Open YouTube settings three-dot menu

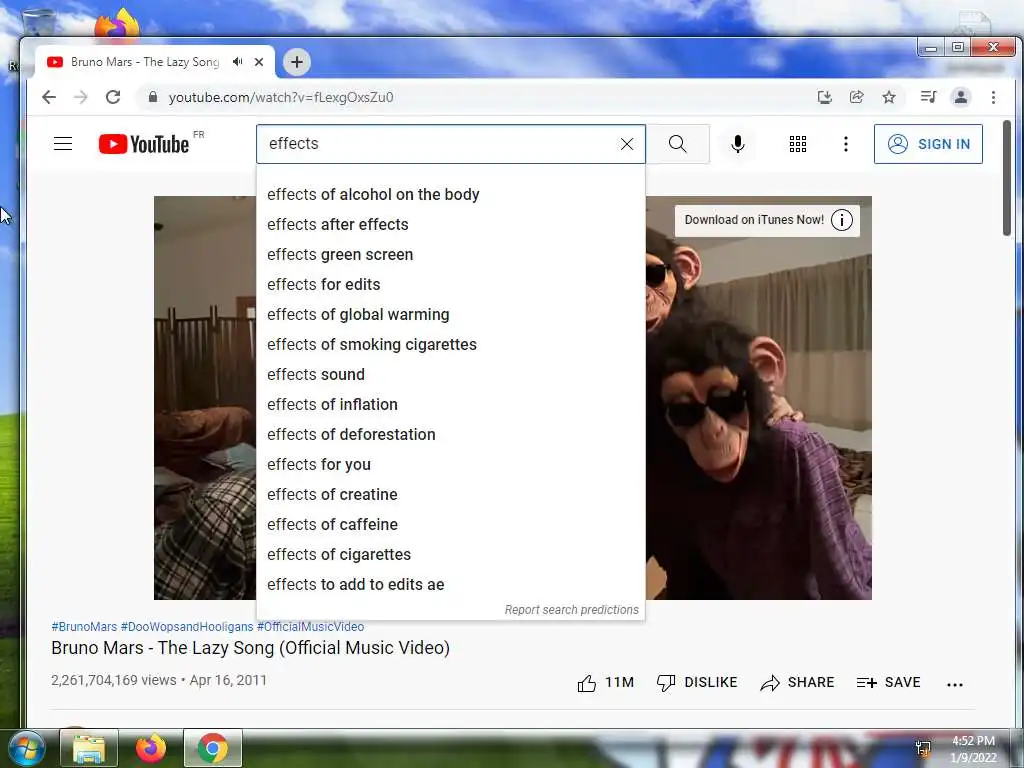click(x=846, y=144)
